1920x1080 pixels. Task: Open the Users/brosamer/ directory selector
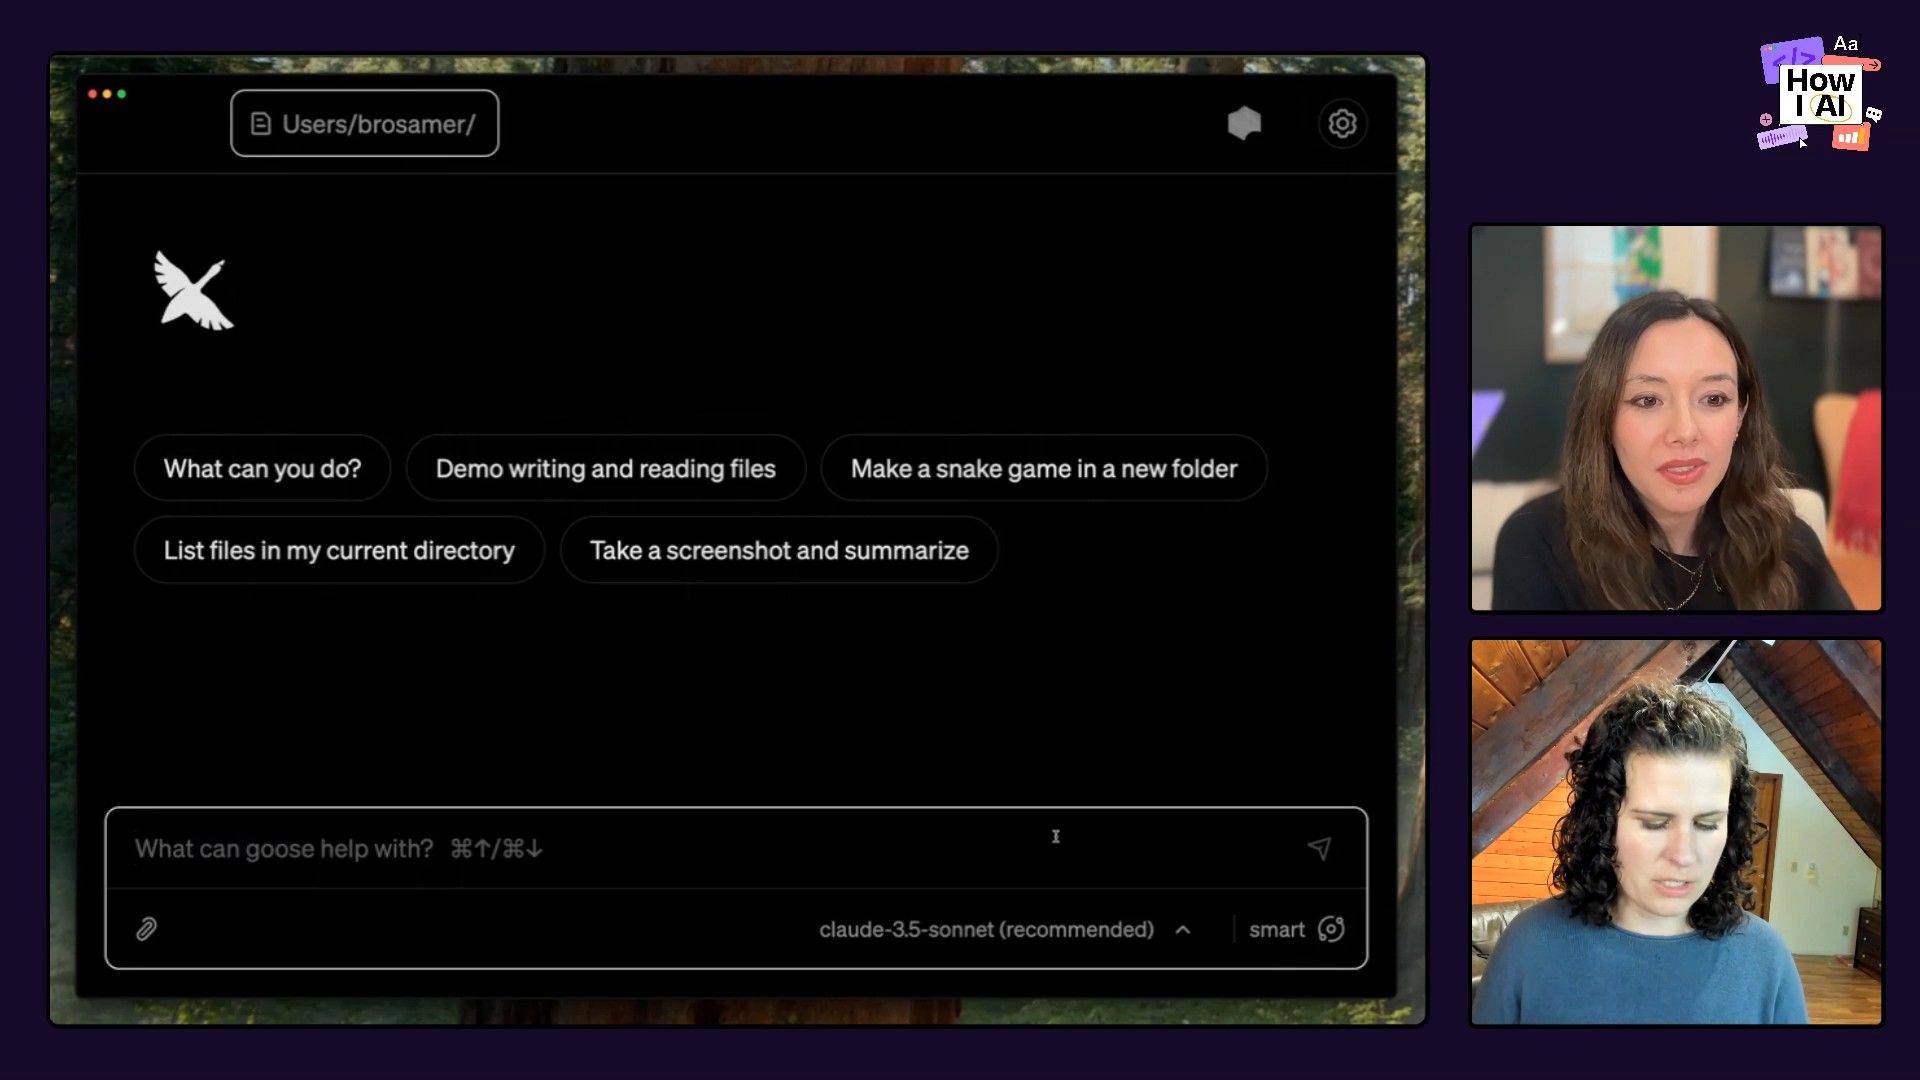(364, 123)
